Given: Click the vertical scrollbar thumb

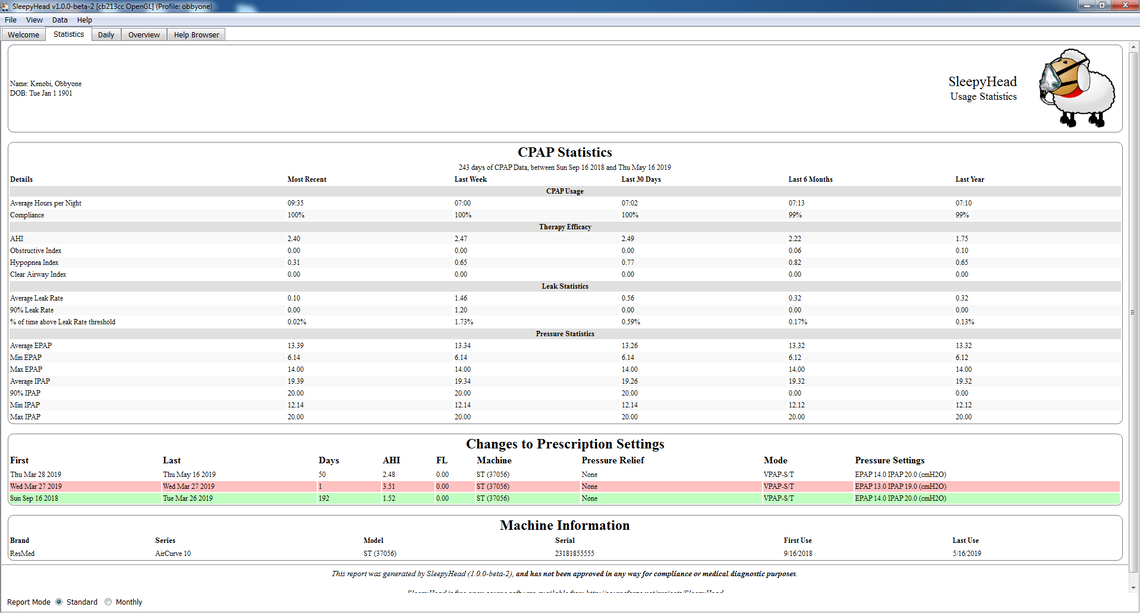Looking at the screenshot, I should click(x=1133, y=313).
